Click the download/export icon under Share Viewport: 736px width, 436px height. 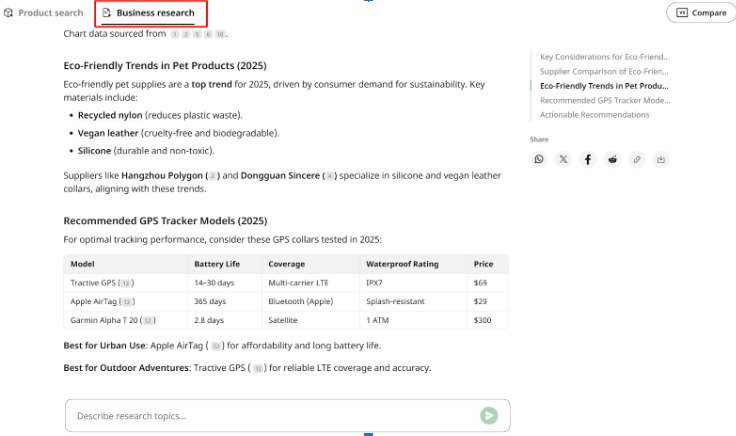pos(661,160)
